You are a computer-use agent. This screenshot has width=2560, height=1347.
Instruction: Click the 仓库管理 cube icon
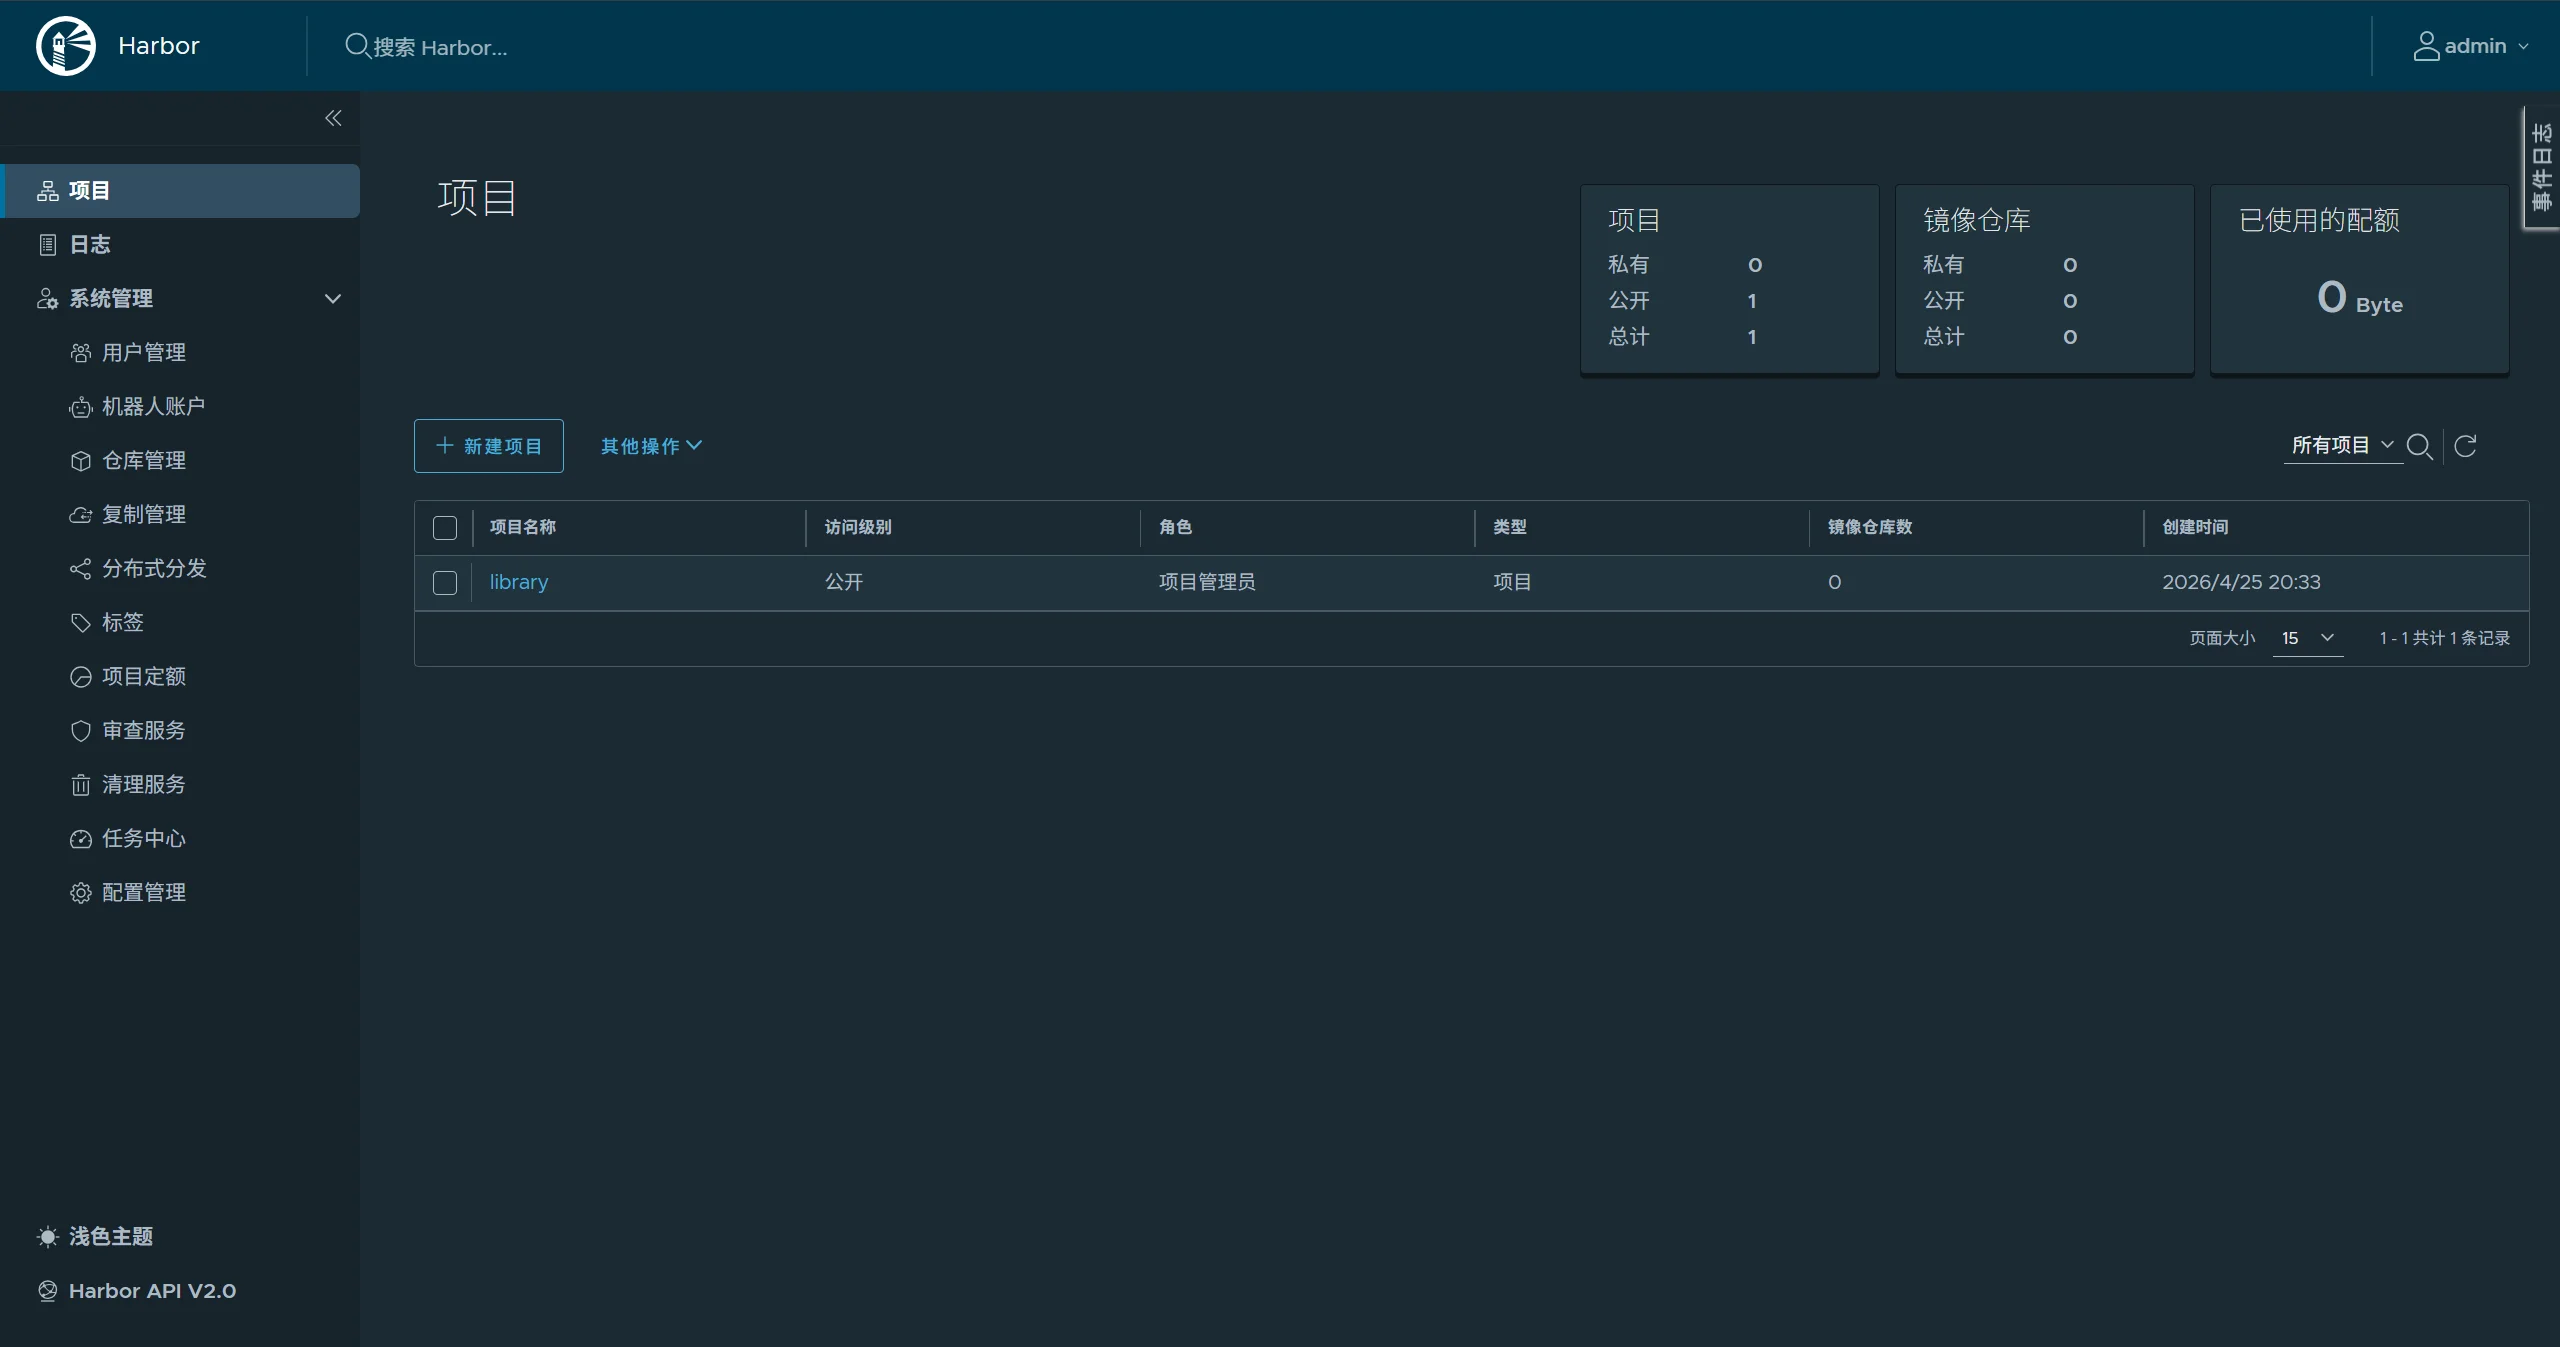coord(81,461)
